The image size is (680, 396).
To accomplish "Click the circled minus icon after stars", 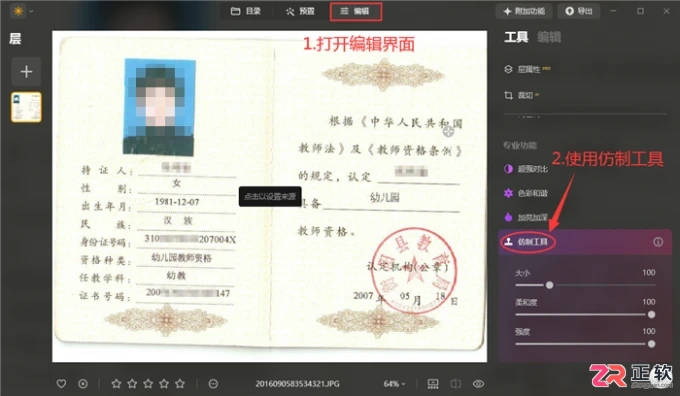I will [213, 383].
